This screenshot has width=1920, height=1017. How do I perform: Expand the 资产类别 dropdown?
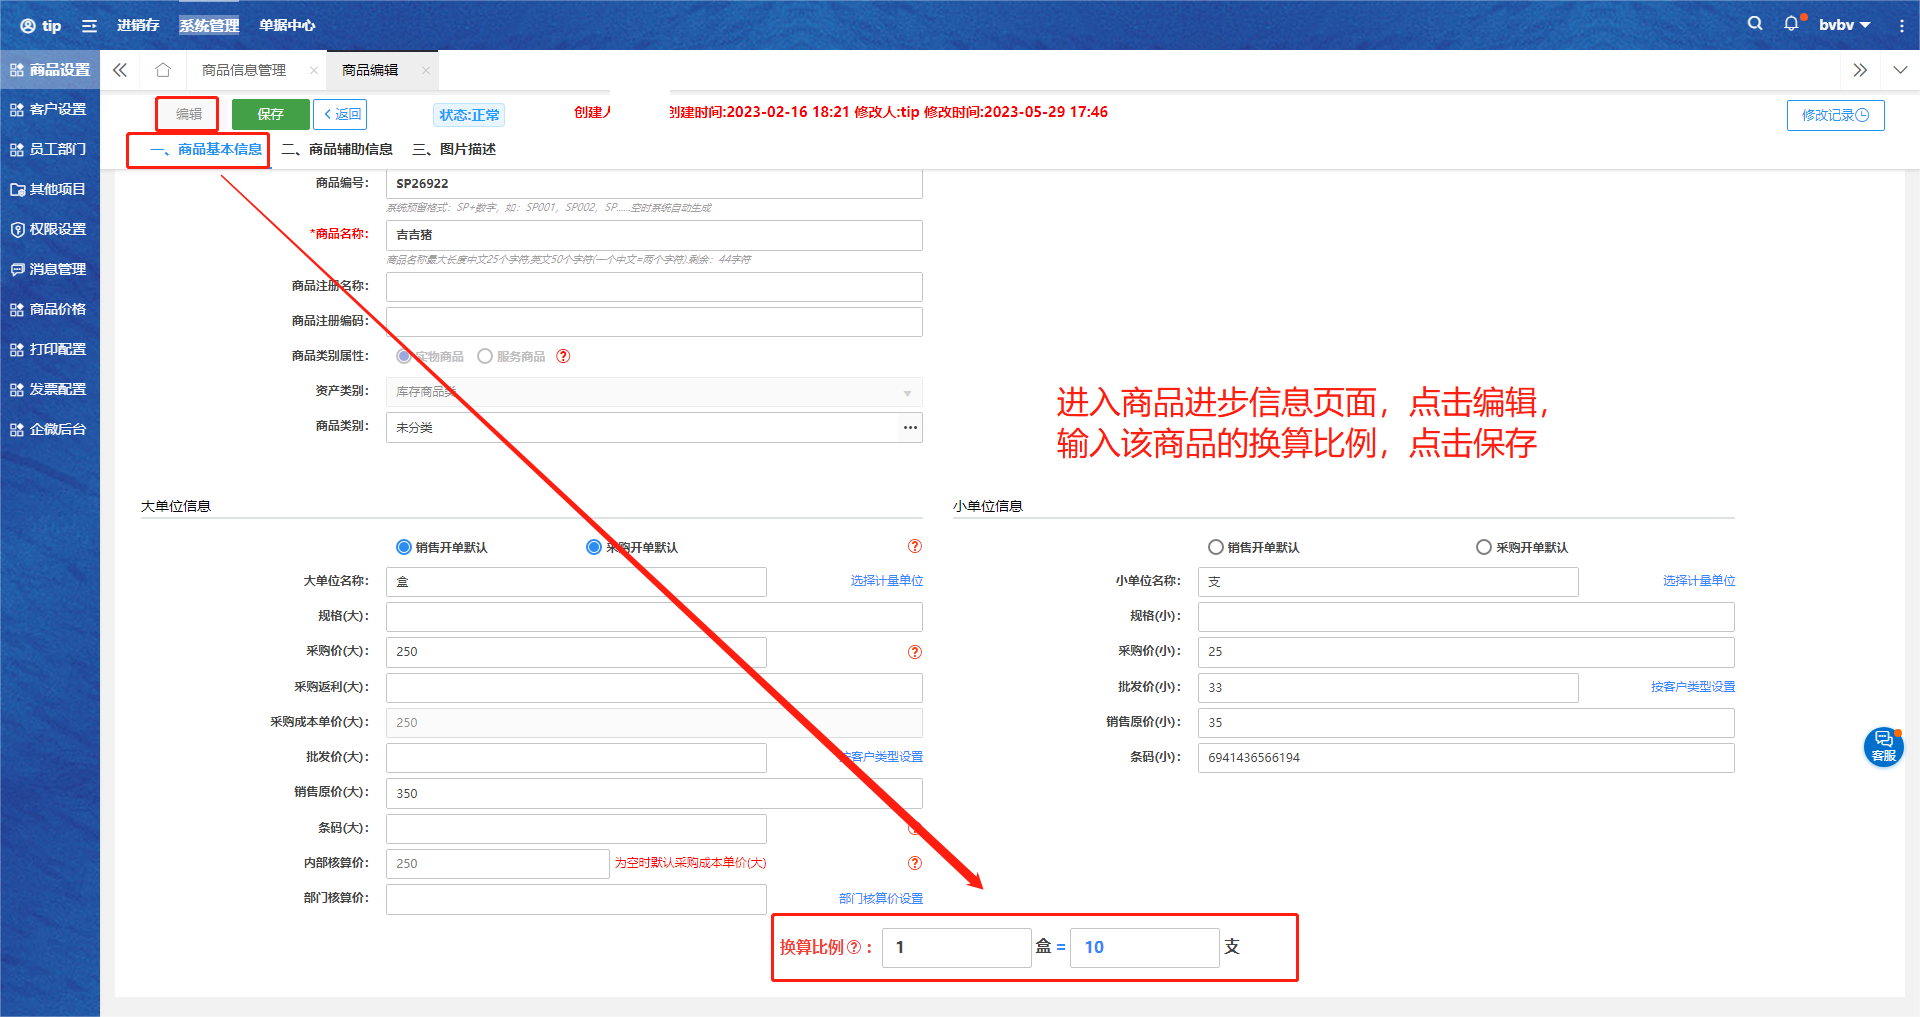tap(907, 393)
